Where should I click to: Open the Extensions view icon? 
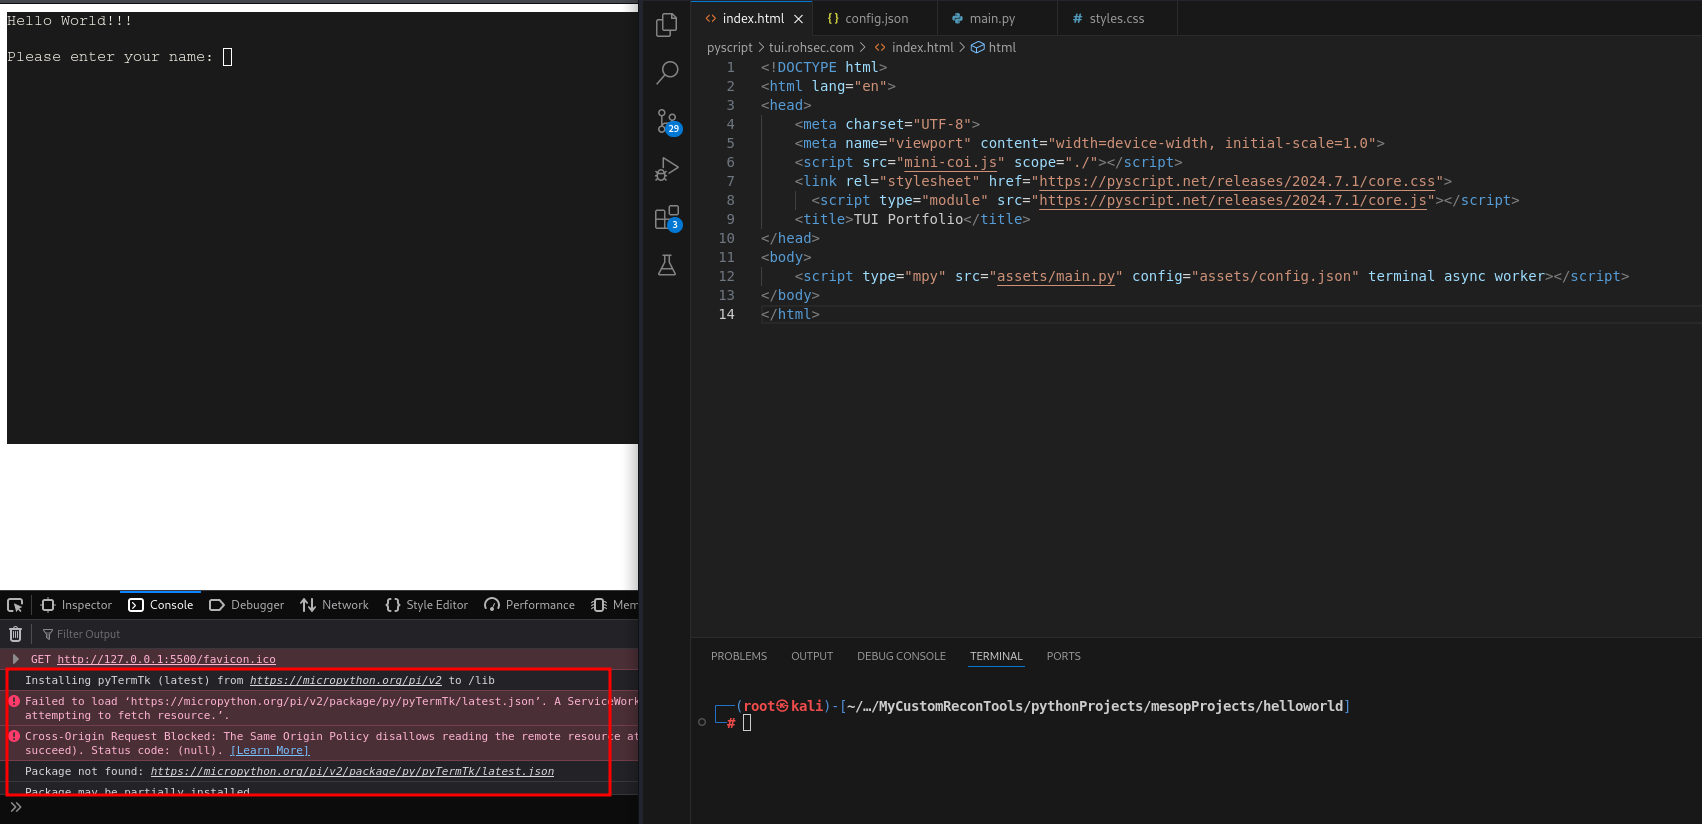tap(666, 218)
